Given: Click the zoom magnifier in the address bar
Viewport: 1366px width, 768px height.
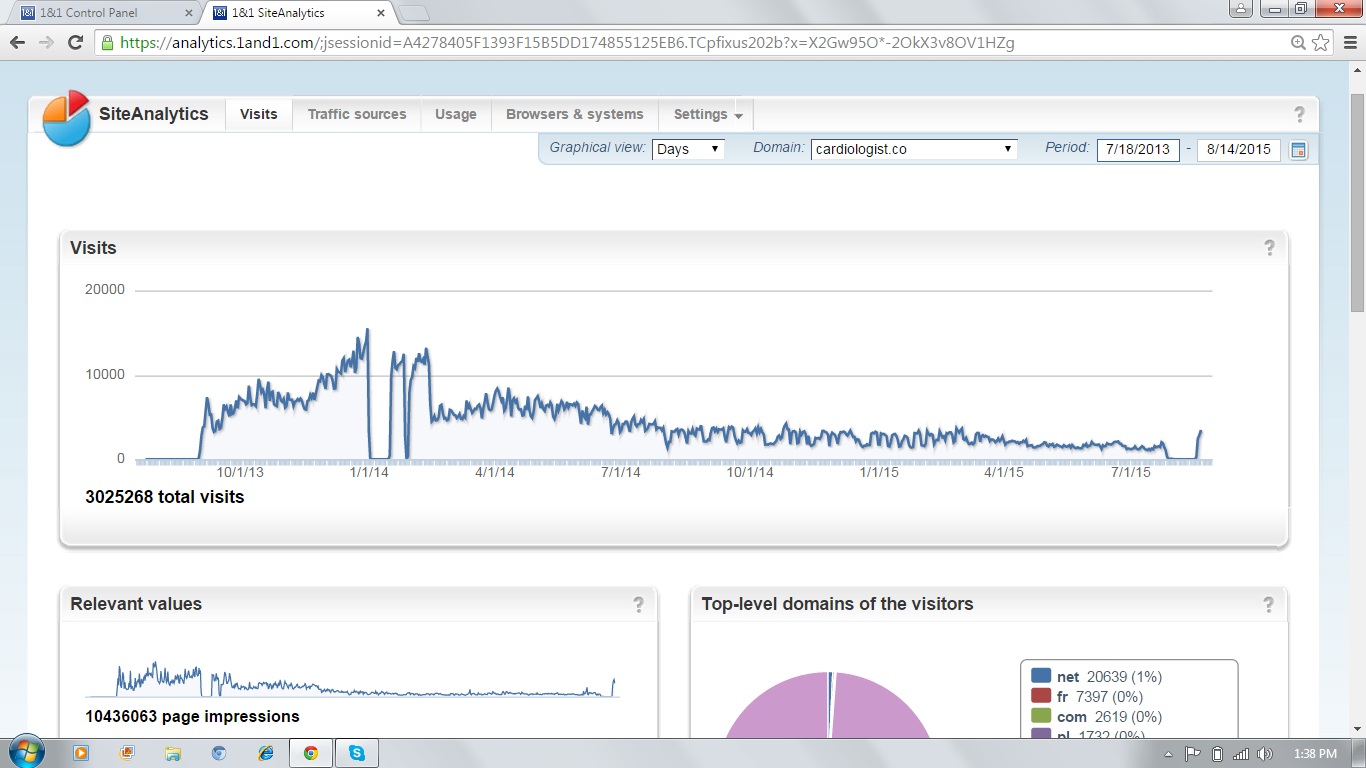Looking at the screenshot, I should 1298,42.
